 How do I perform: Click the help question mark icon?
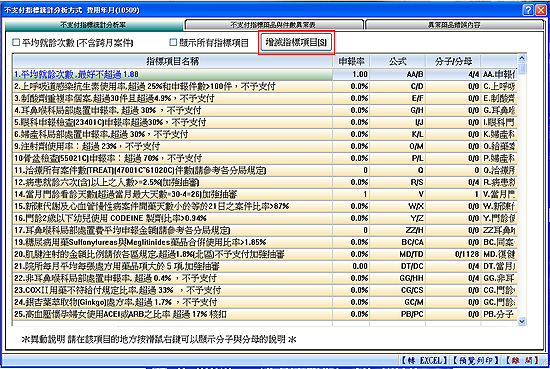point(528,10)
